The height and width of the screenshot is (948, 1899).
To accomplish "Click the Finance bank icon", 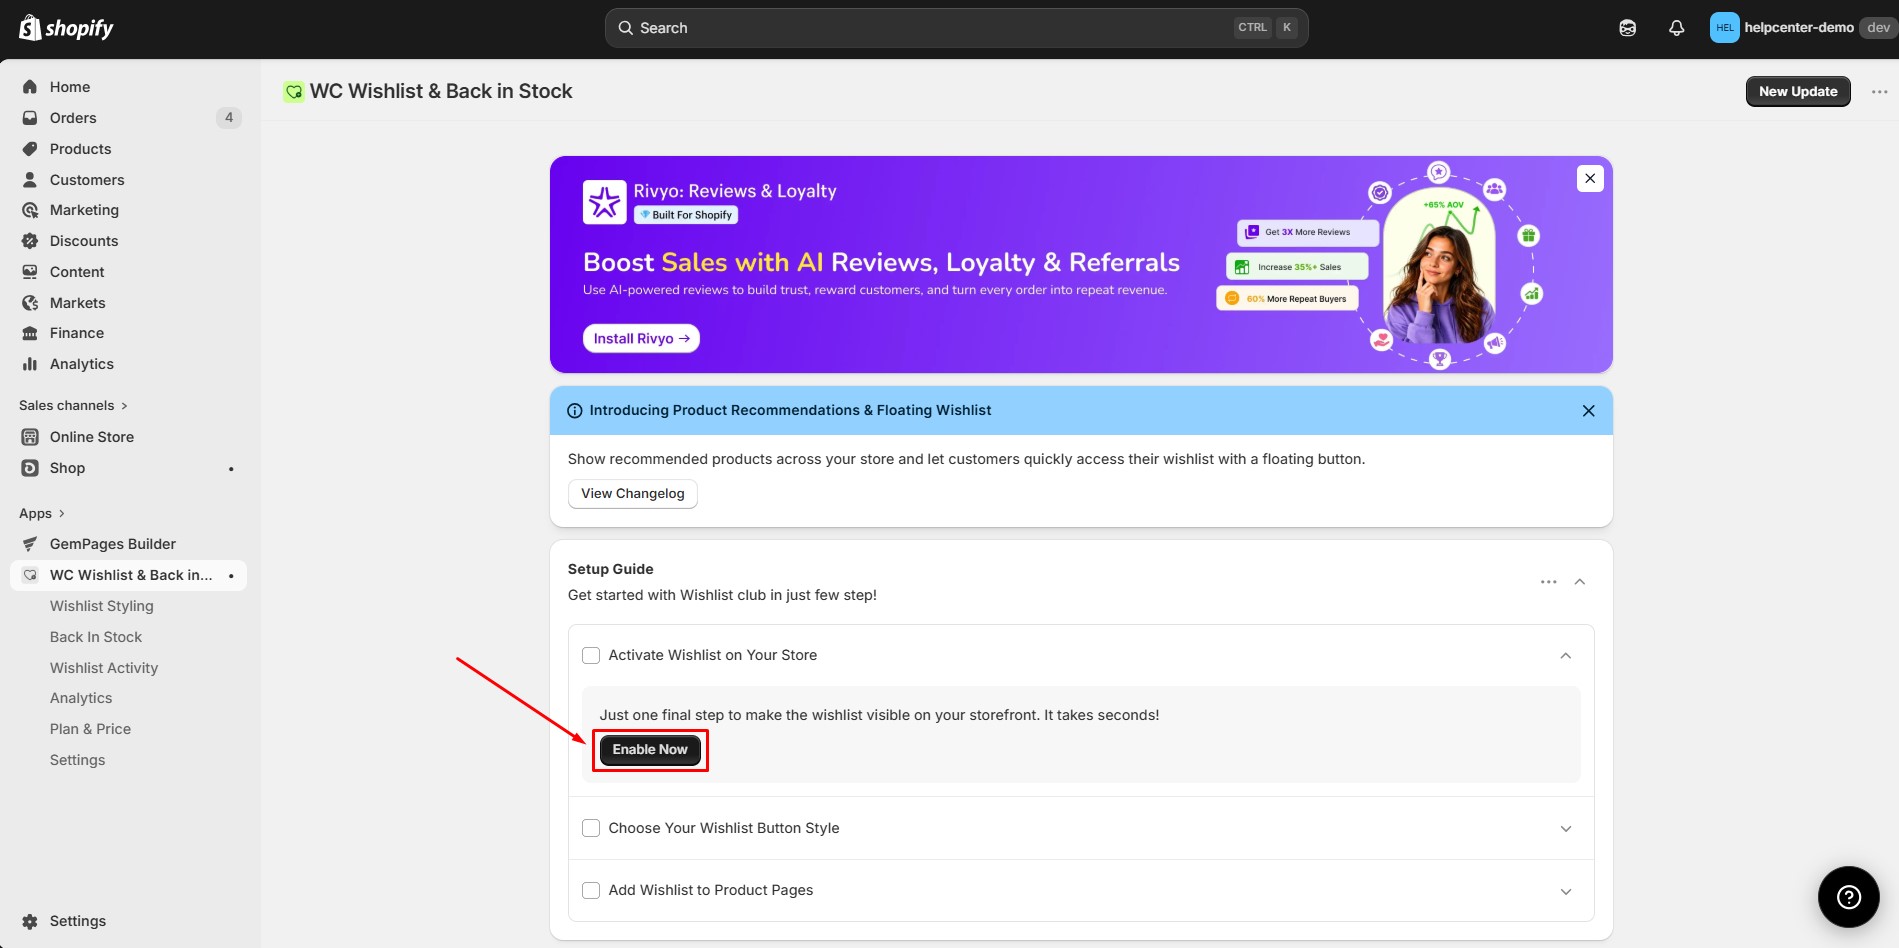I will pos(30,333).
